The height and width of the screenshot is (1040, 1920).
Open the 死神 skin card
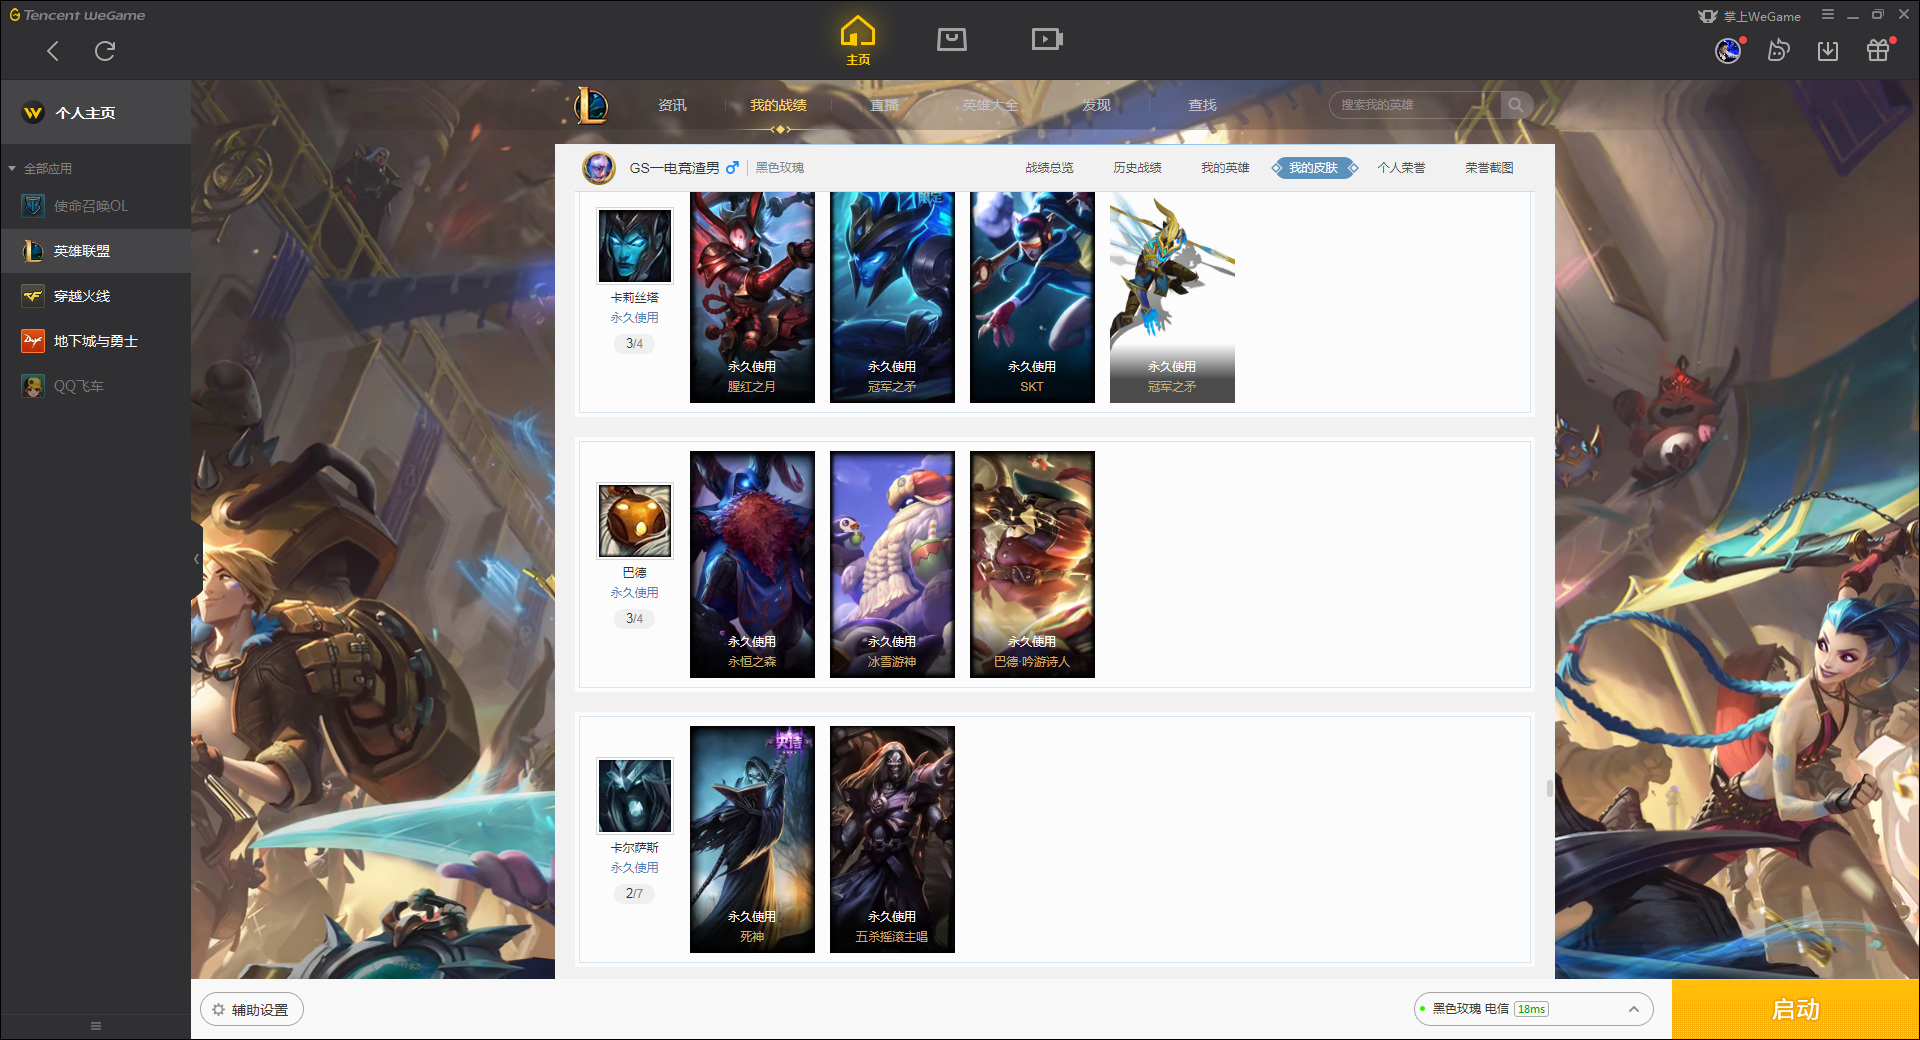click(x=752, y=839)
